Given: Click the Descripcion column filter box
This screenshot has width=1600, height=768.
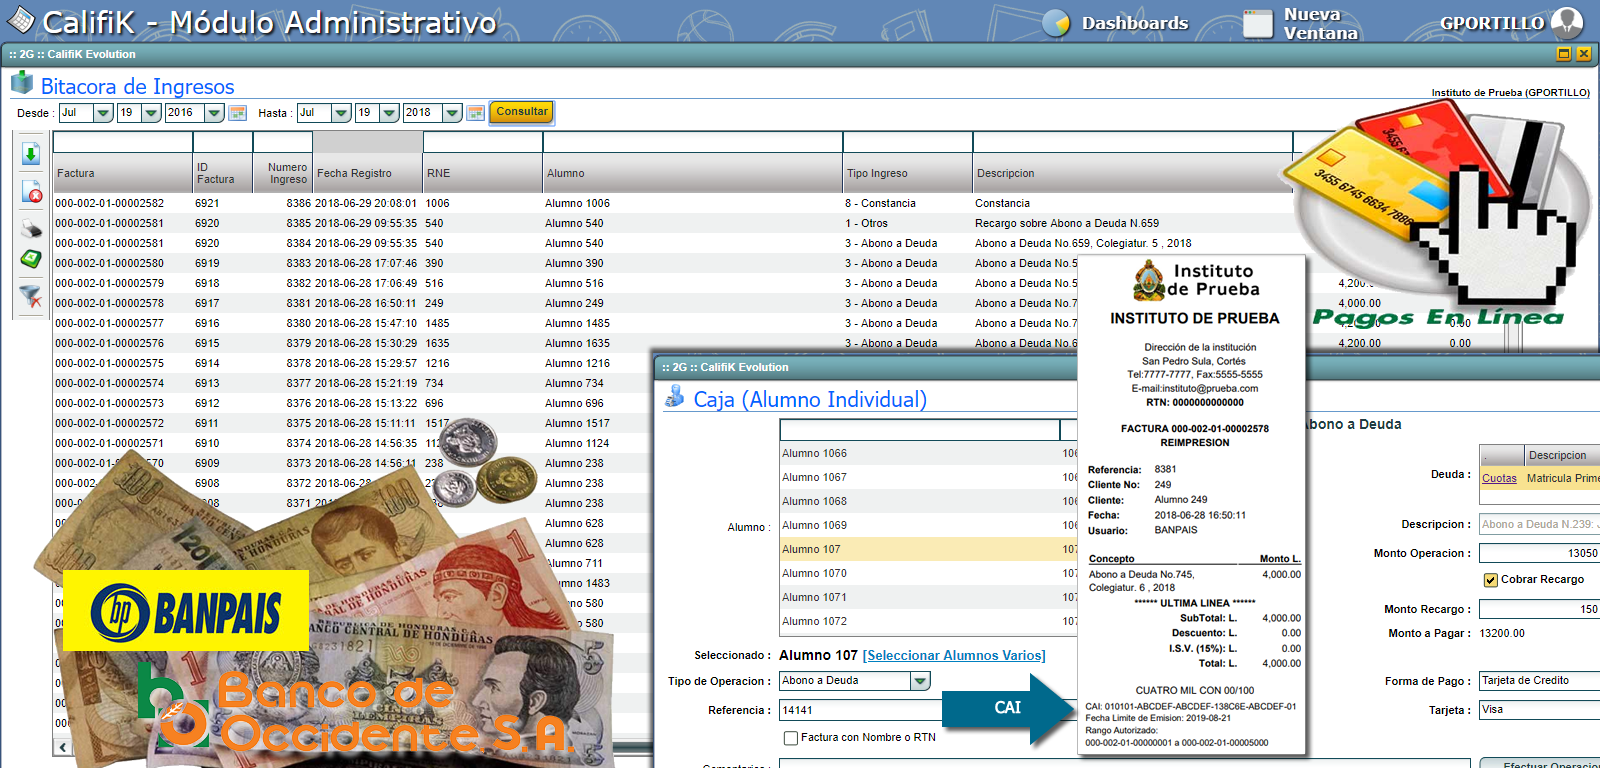Looking at the screenshot, I should [1133, 142].
